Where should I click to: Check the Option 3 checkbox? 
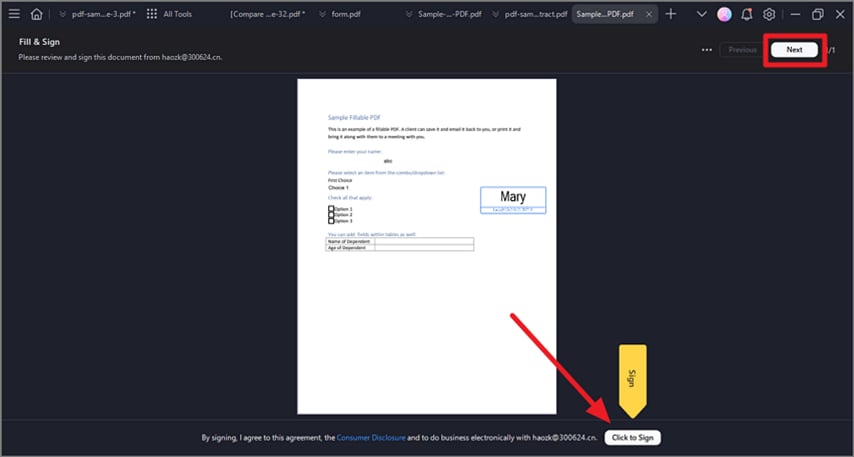click(x=331, y=221)
